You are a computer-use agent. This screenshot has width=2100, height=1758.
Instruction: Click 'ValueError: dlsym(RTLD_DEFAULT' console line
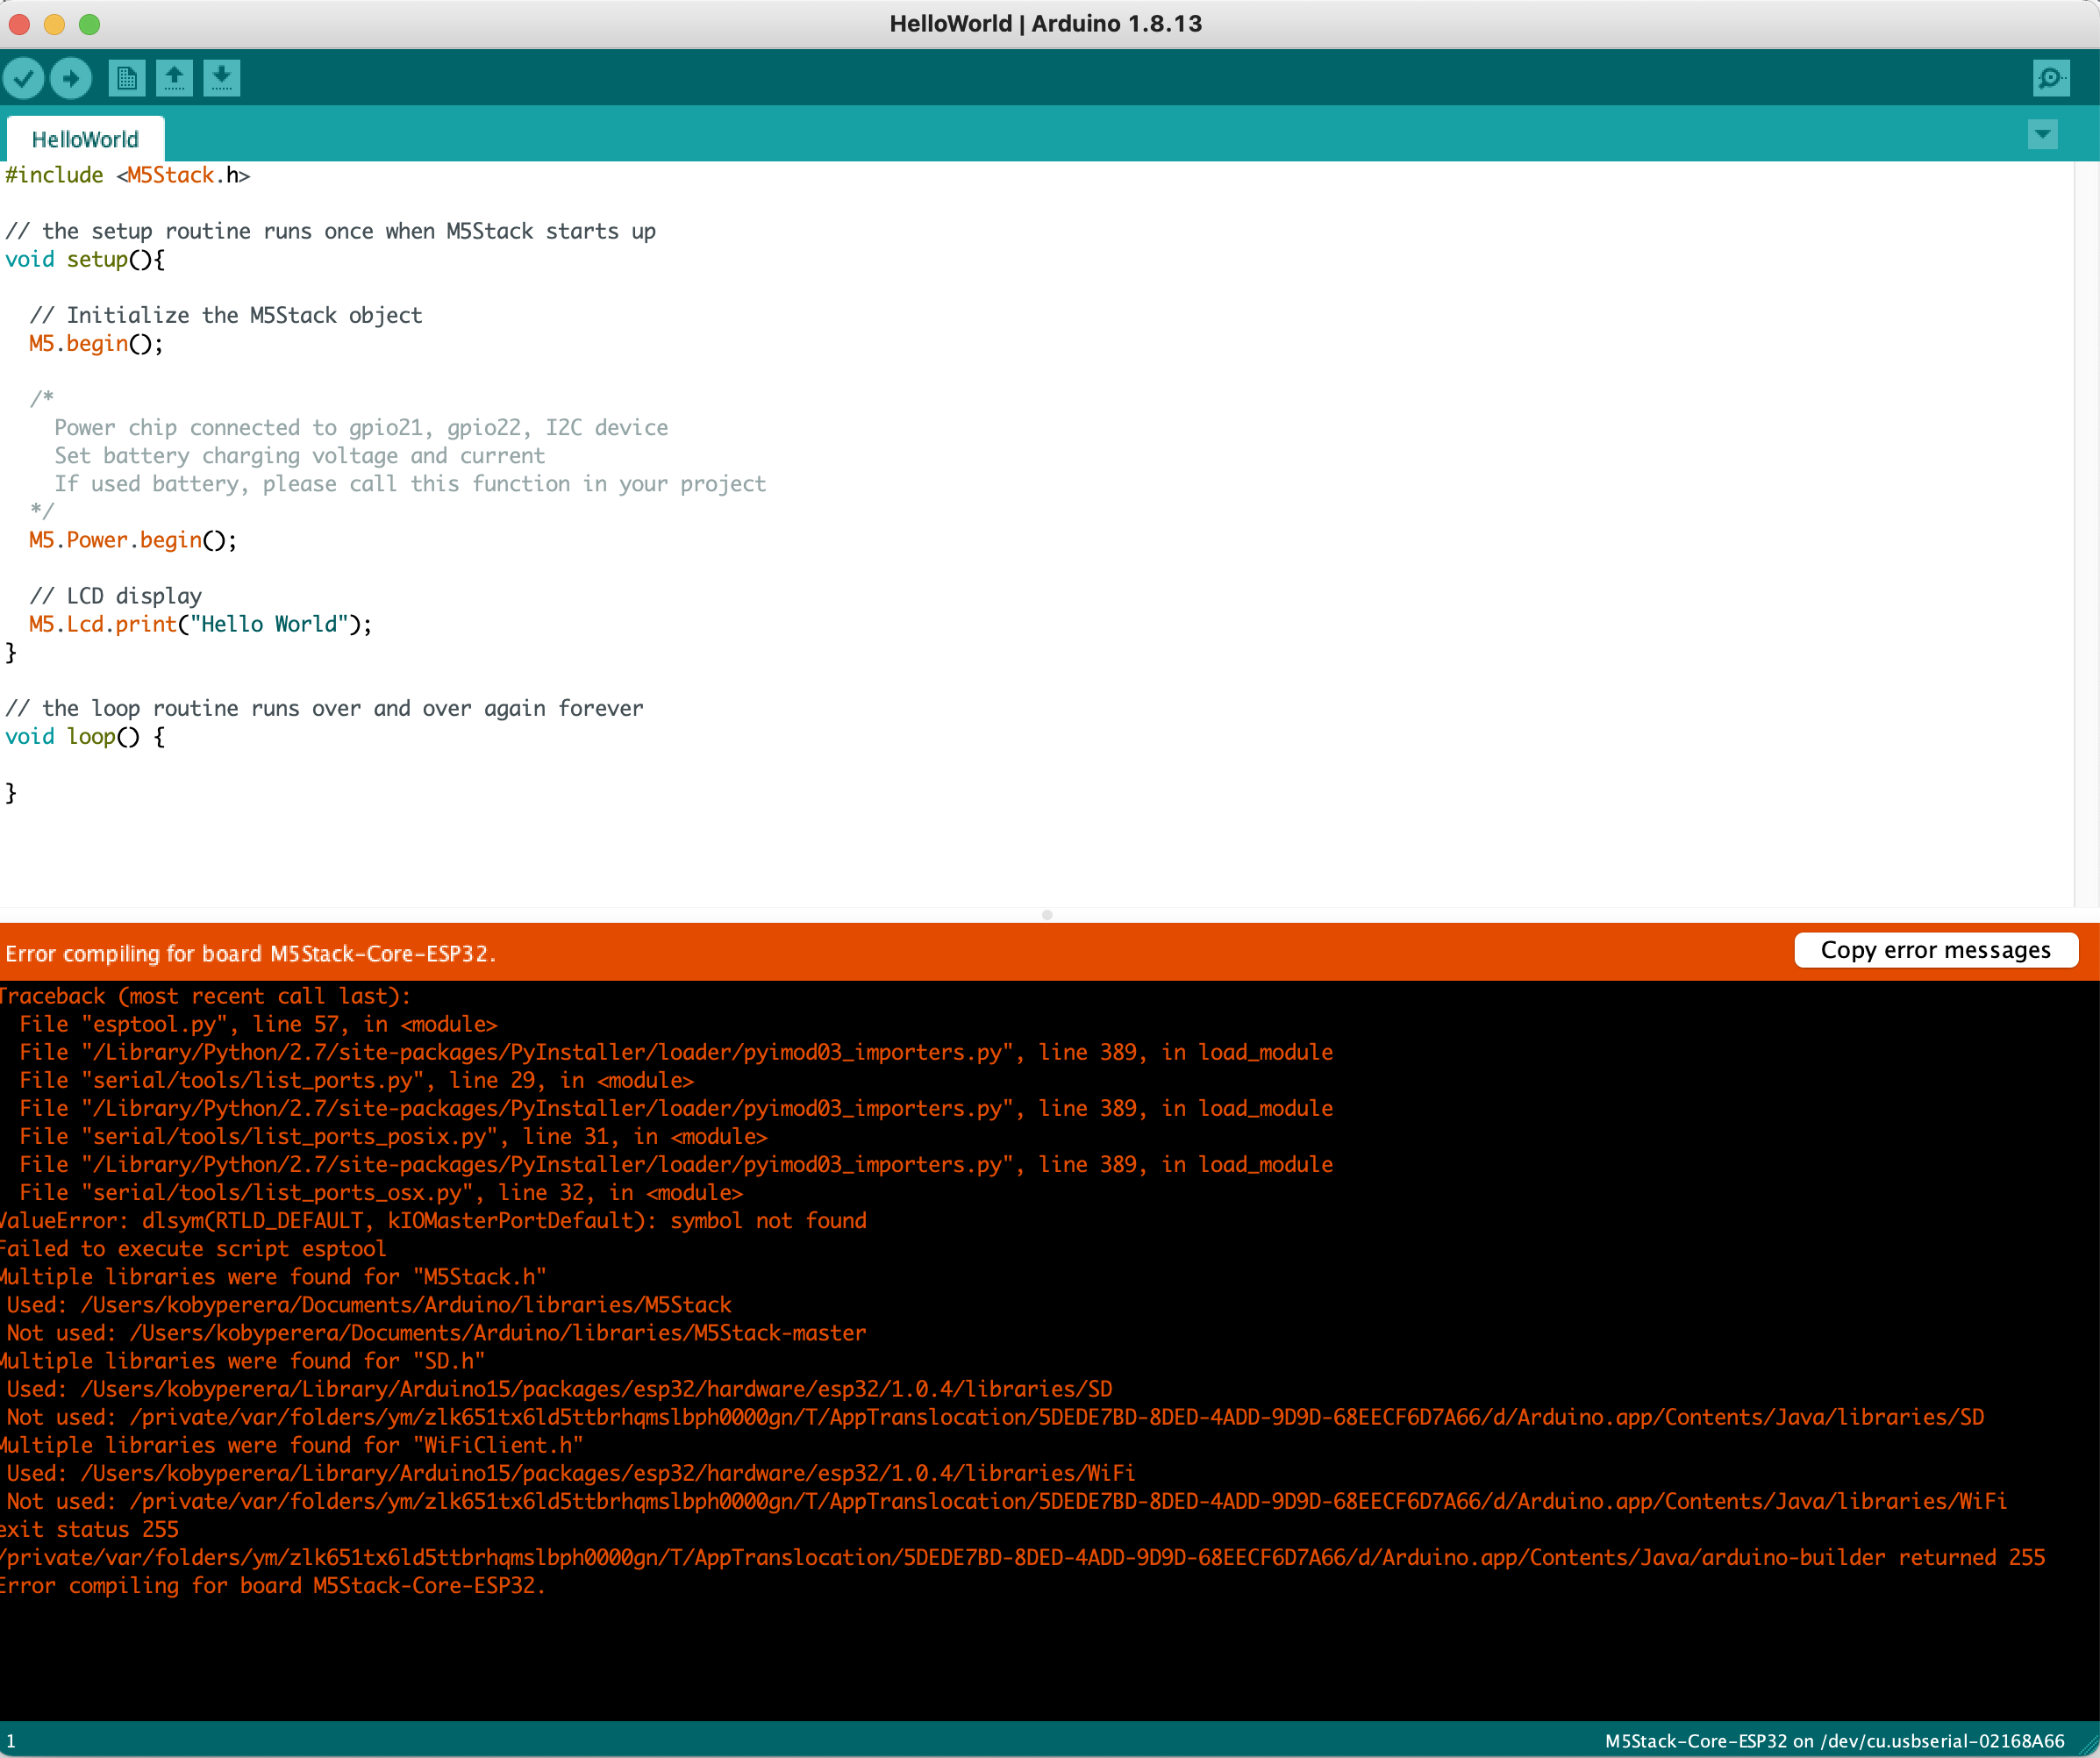pyautogui.click(x=433, y=1220)
